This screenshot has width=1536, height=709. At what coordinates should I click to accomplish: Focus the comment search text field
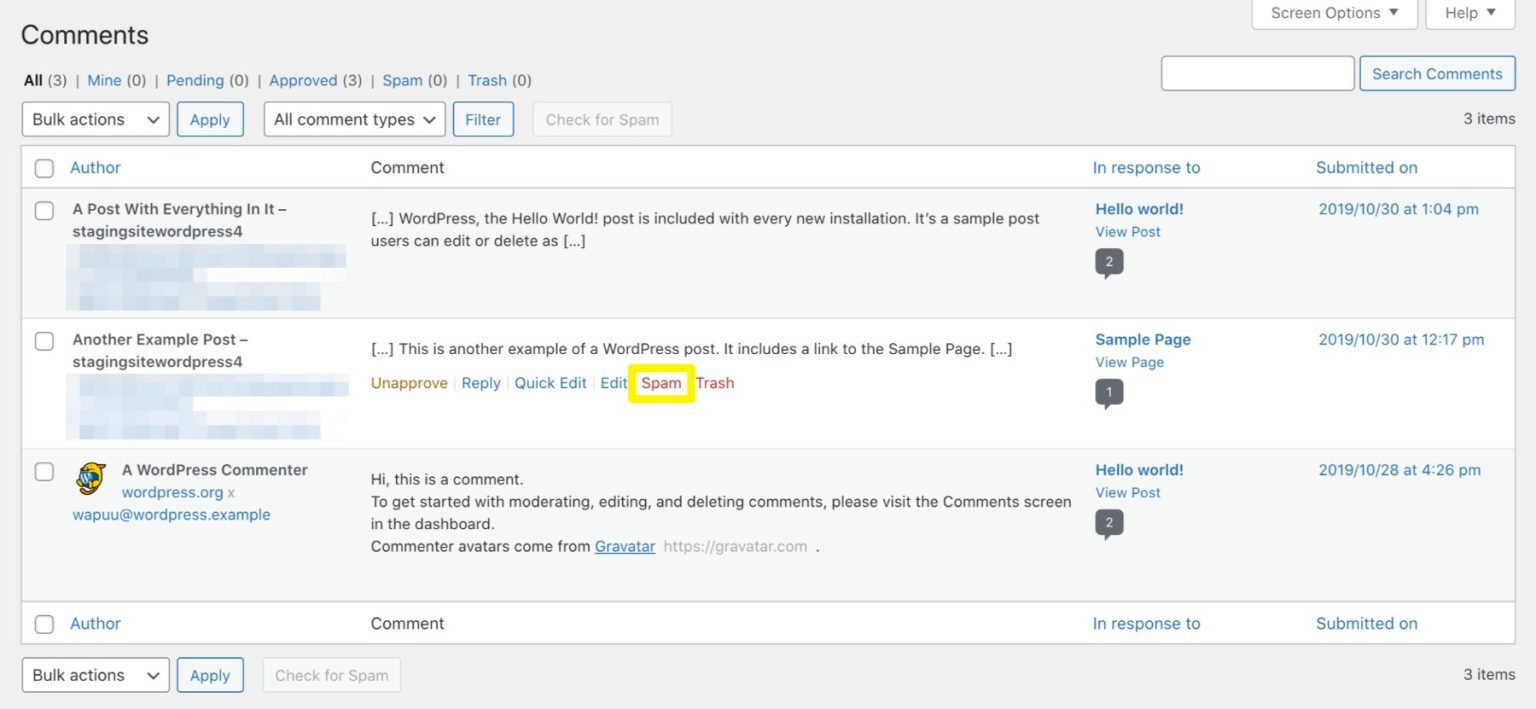pos(1257,73)
